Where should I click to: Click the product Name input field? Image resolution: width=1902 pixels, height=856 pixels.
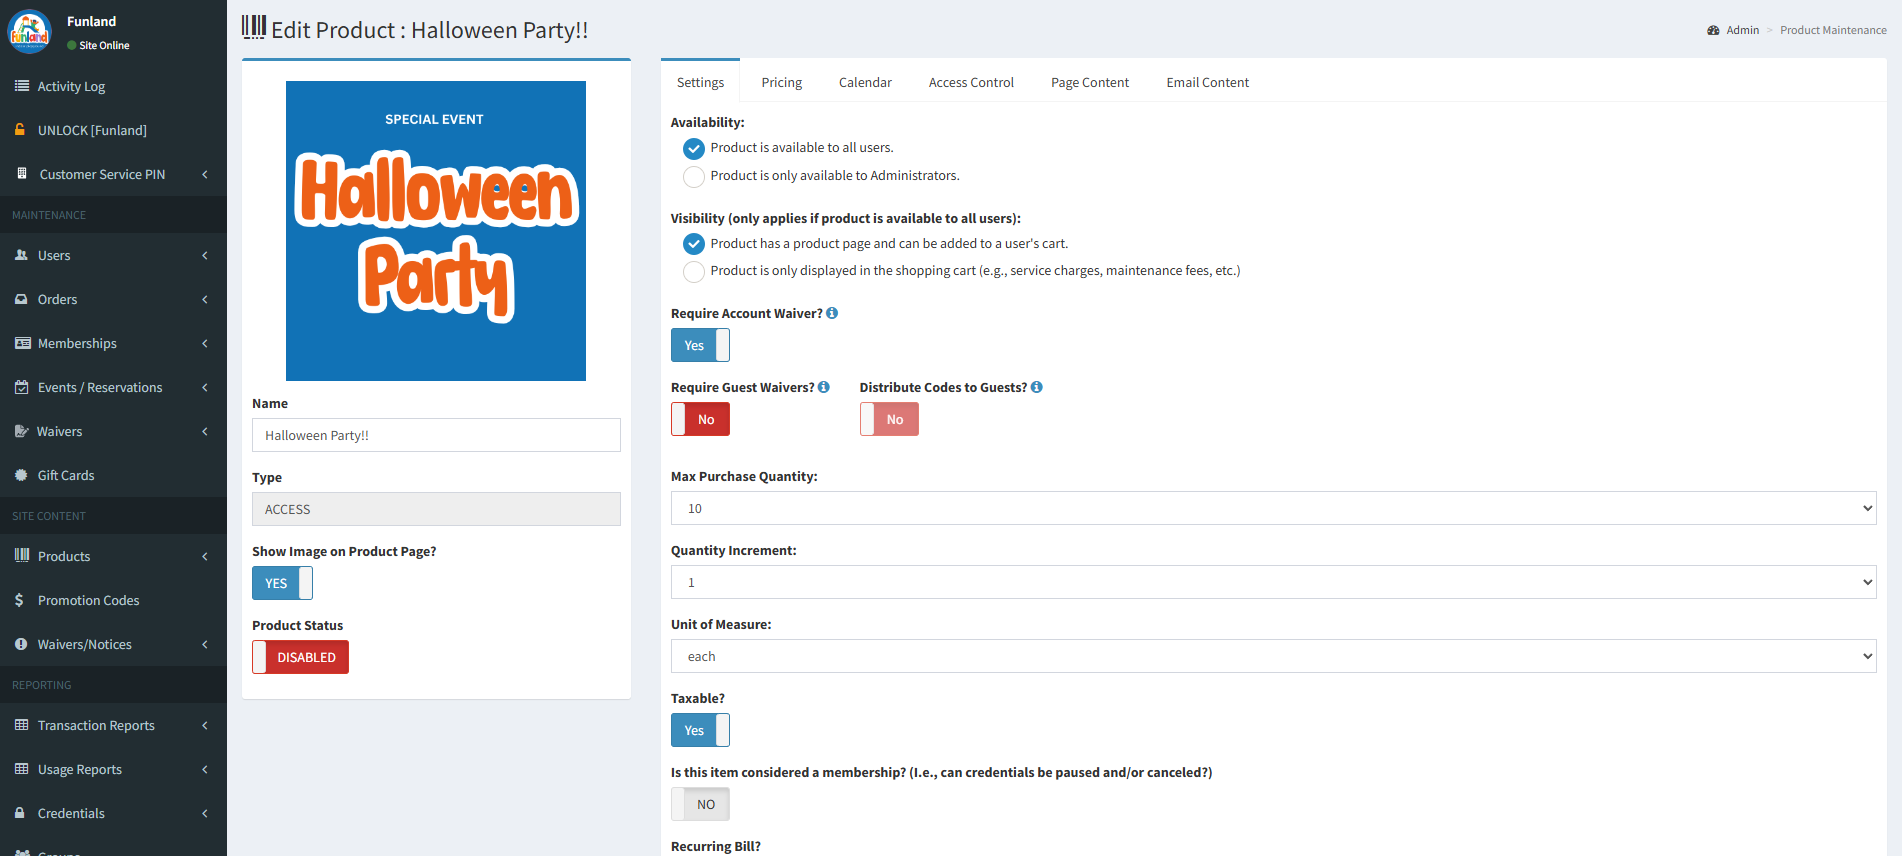point(436,435)
